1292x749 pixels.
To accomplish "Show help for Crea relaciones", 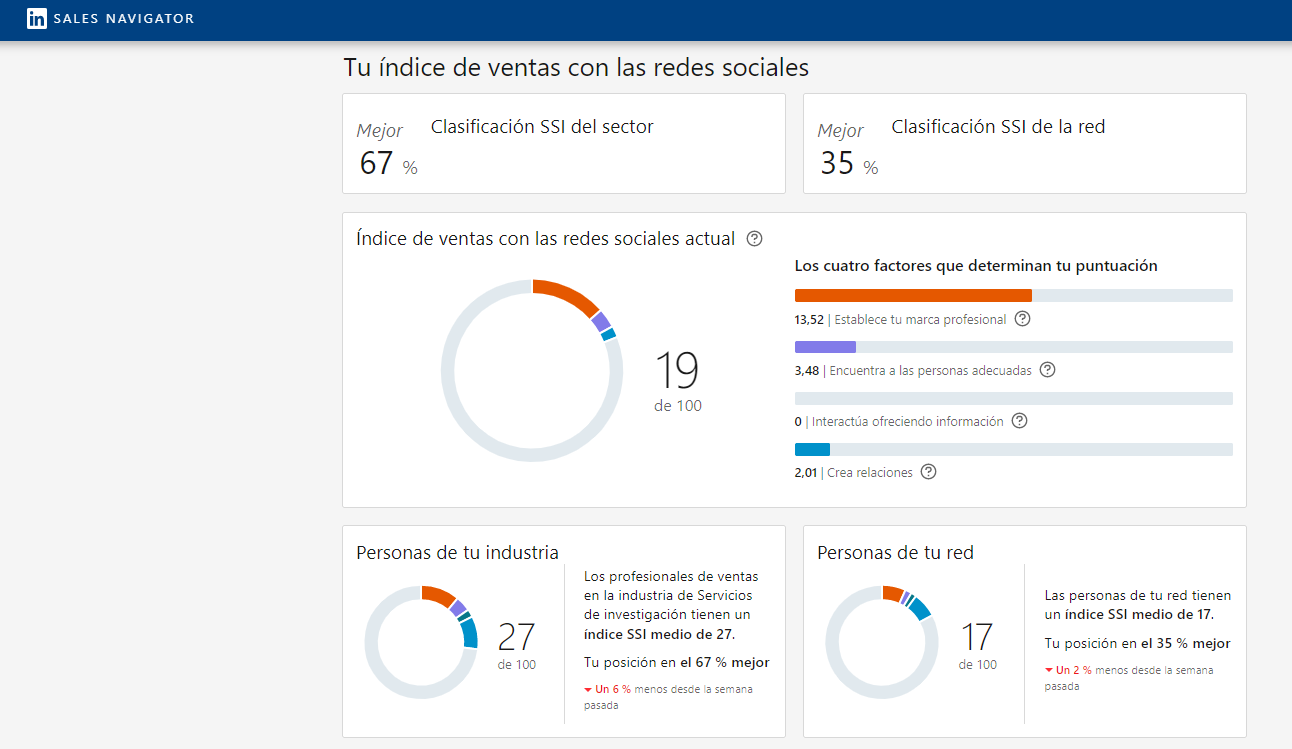I will click(928, 472).
